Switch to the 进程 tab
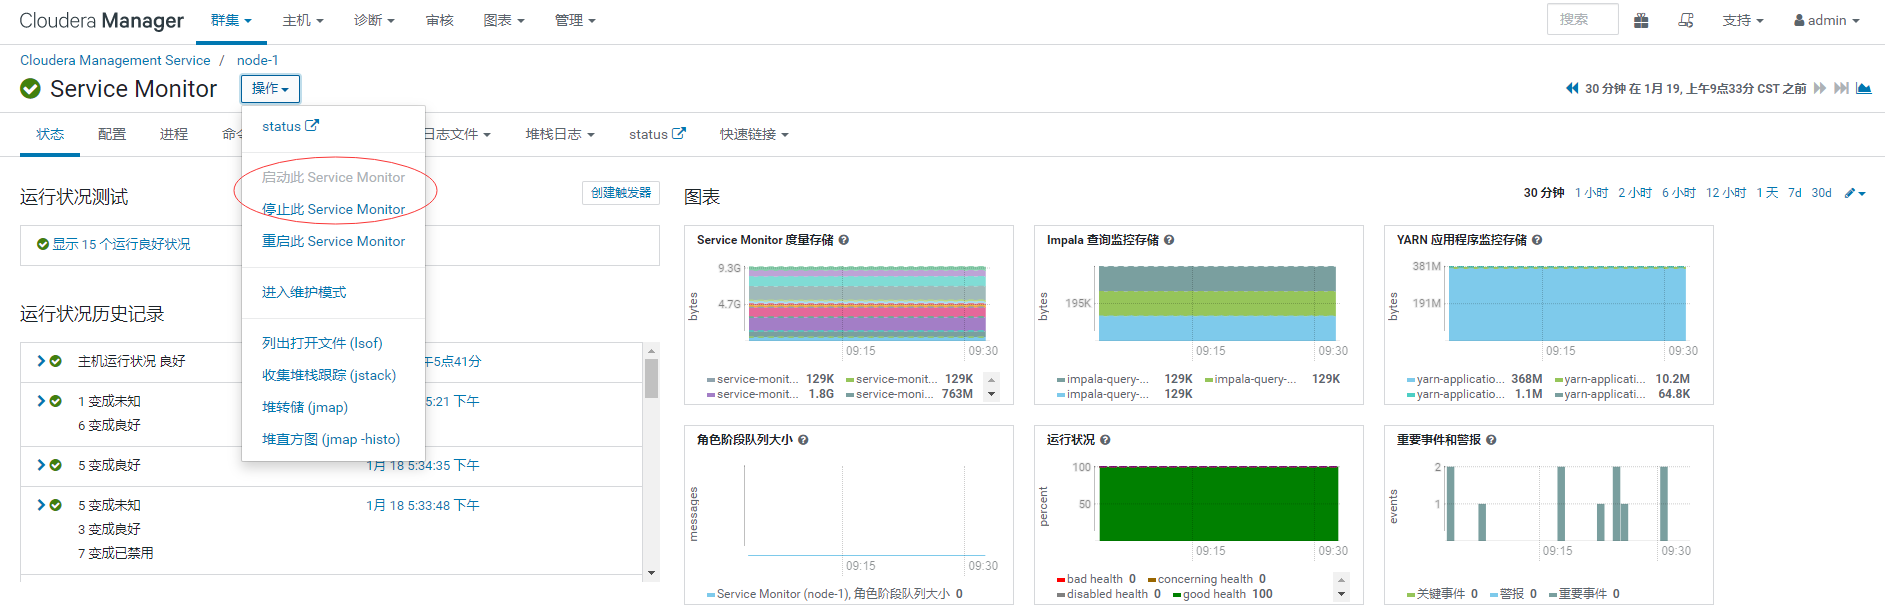The image size is (1885, 606). (x=174, y=134)
